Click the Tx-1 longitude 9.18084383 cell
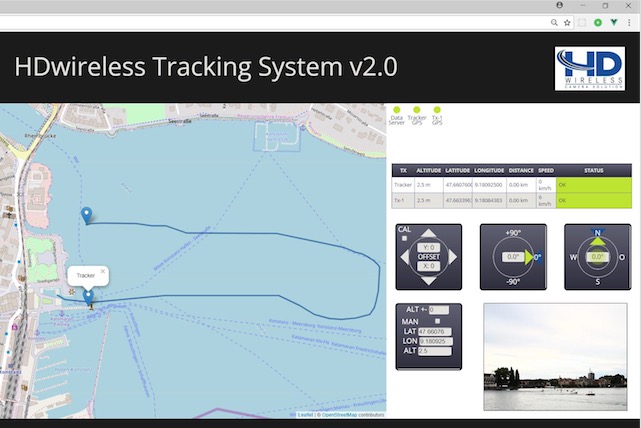Viewport: 641px width, 428px height. coord(489,200)
